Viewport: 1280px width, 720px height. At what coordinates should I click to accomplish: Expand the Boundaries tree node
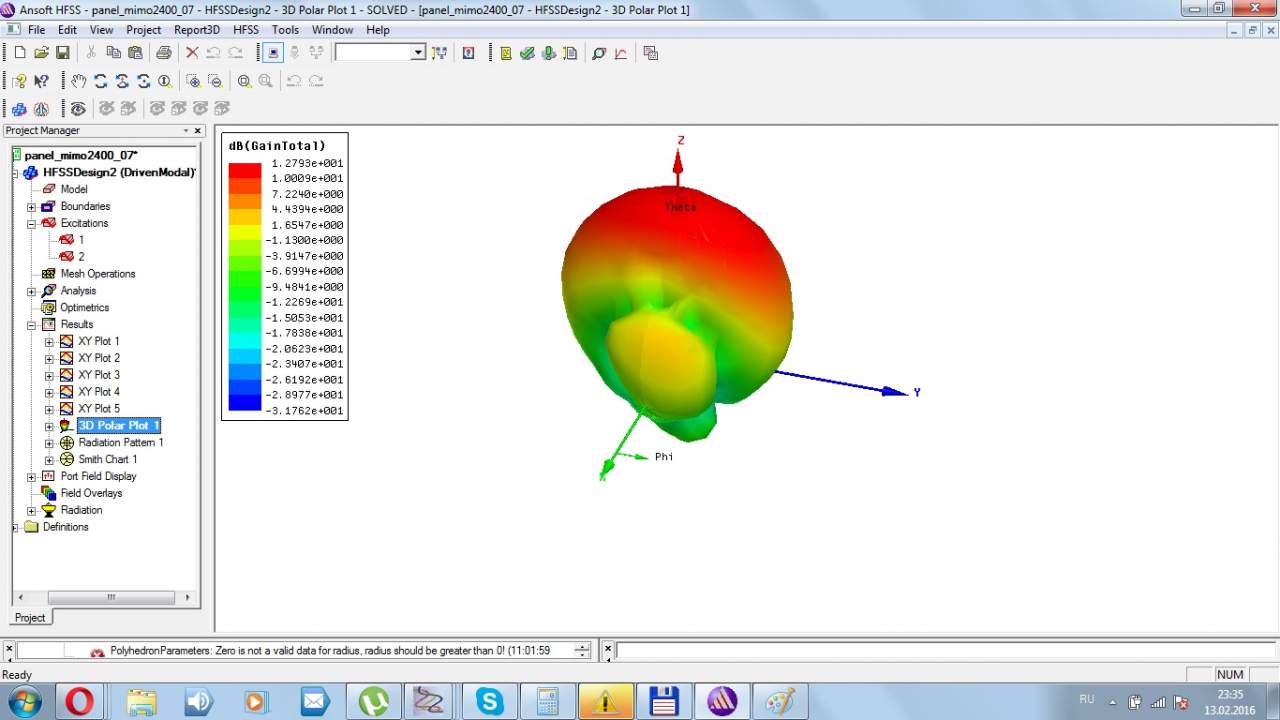31,207
